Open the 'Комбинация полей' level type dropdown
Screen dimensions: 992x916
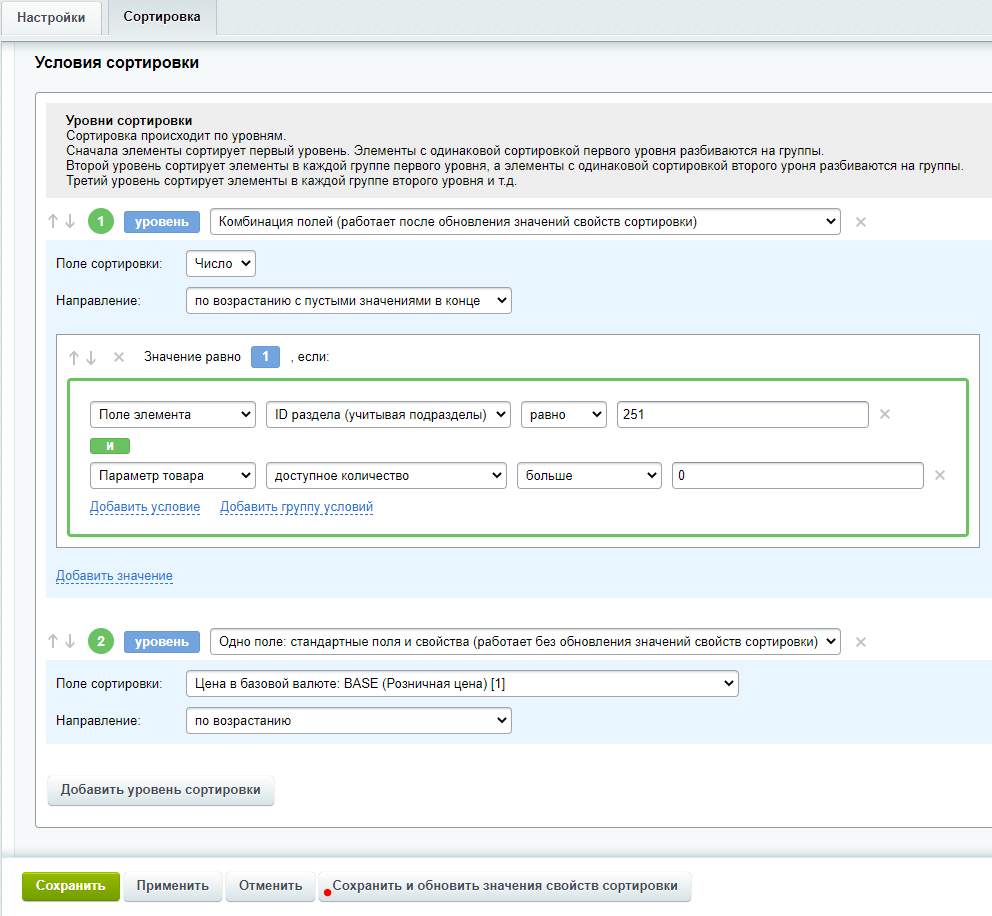[525, 222]
